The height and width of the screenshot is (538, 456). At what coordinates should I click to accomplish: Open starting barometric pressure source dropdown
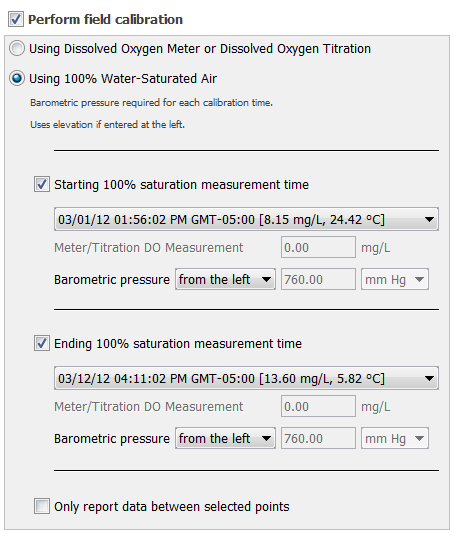(225, 279)
